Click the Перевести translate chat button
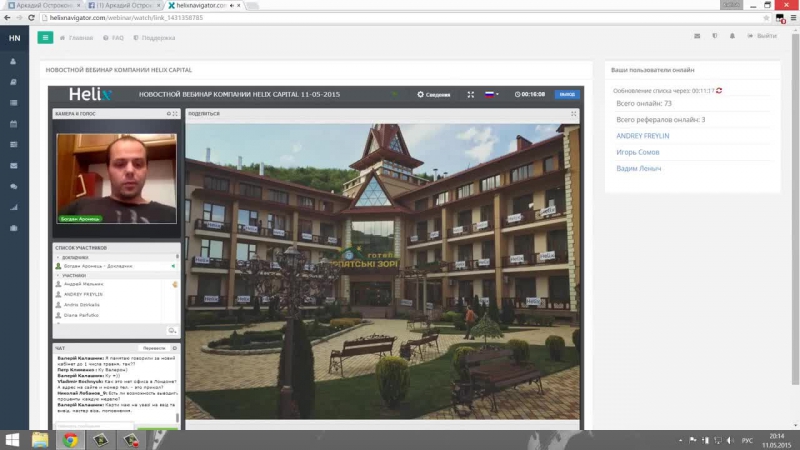 [154, 348]
